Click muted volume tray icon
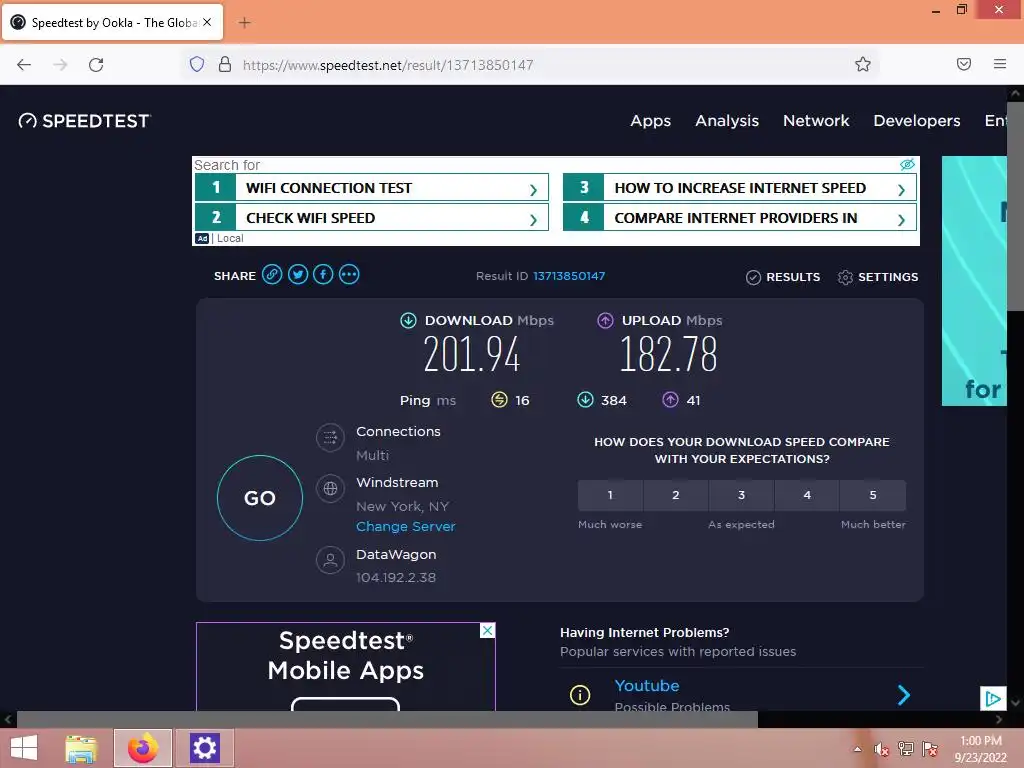Screen dimensions: 1024x768 [x=882, y=749]
